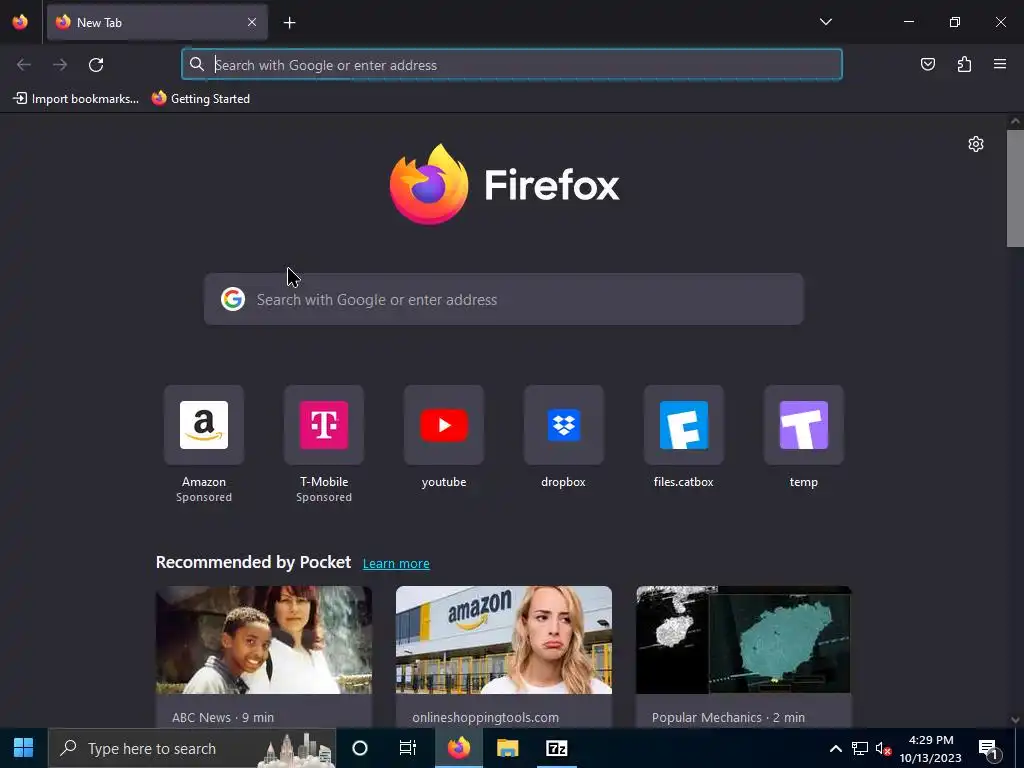Open the onlineshoppingtools.com amazon story thumbnail
Image resolution: width=1024 pixels, height=768 pixels.
pos(504,640)
